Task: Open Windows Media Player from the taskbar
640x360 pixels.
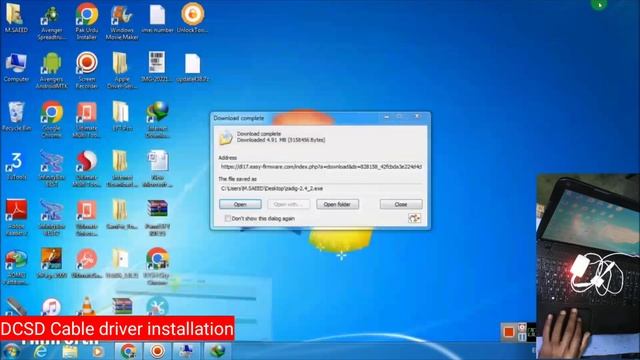Action: 98,351
